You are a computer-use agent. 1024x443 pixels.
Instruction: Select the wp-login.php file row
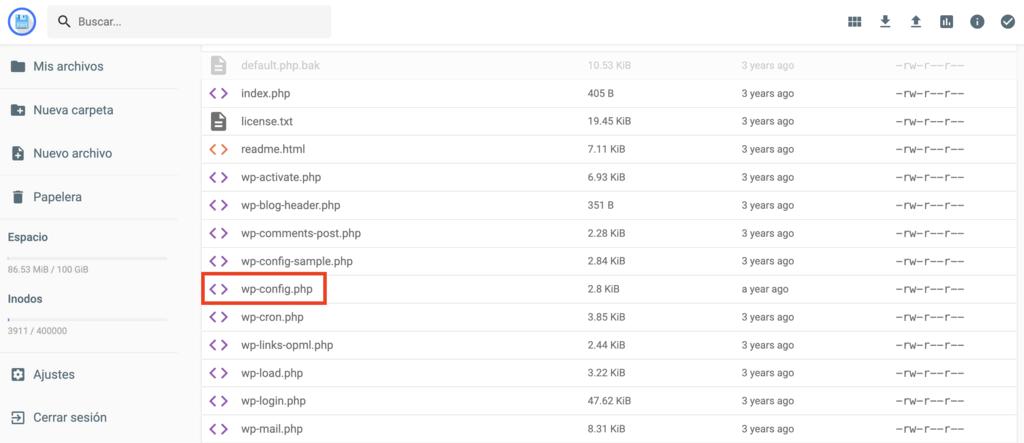[273, 401]
